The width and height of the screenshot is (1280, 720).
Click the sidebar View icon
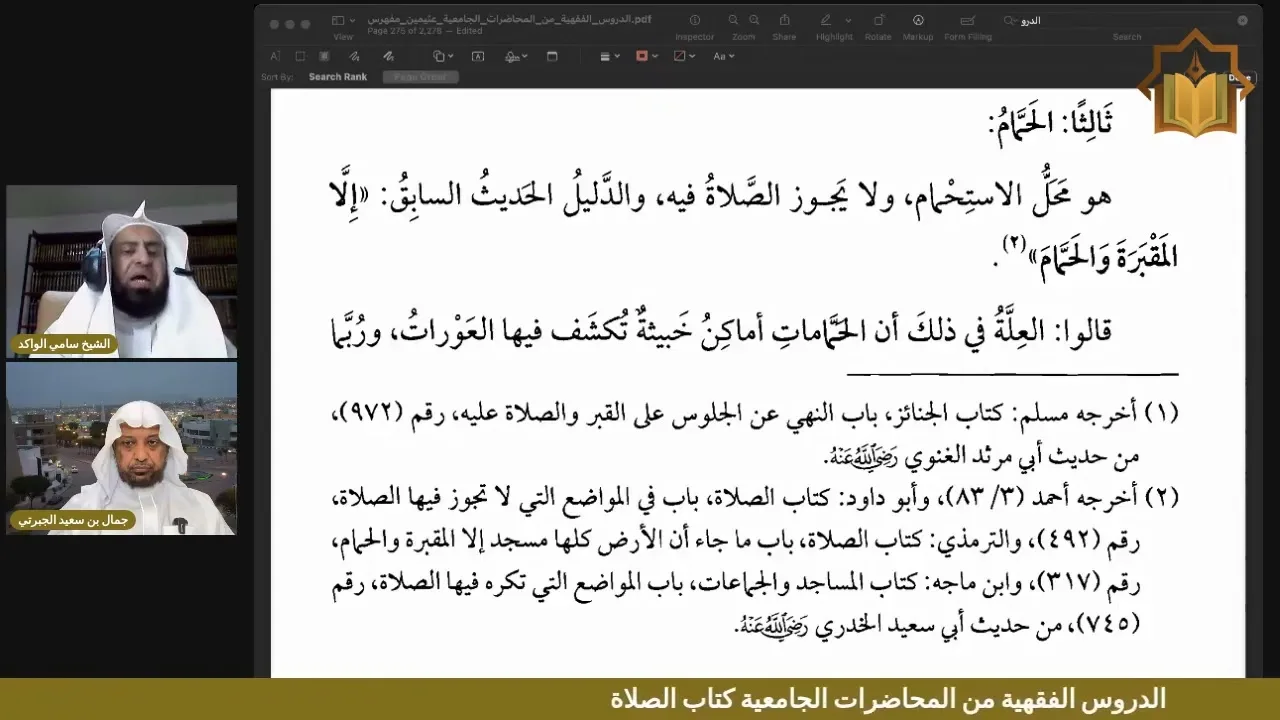tap(338, 20)
